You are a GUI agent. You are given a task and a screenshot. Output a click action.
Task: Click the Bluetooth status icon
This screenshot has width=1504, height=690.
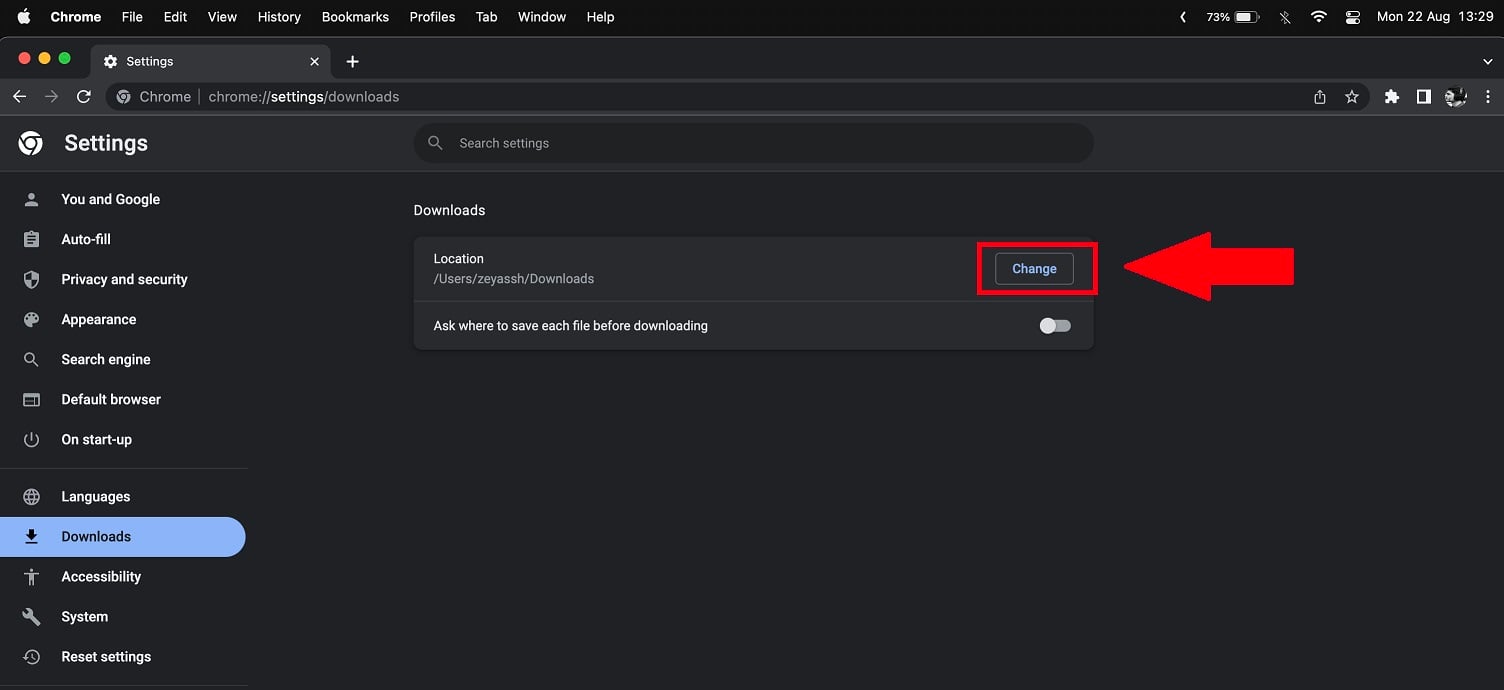click(x=1285, y=17)
